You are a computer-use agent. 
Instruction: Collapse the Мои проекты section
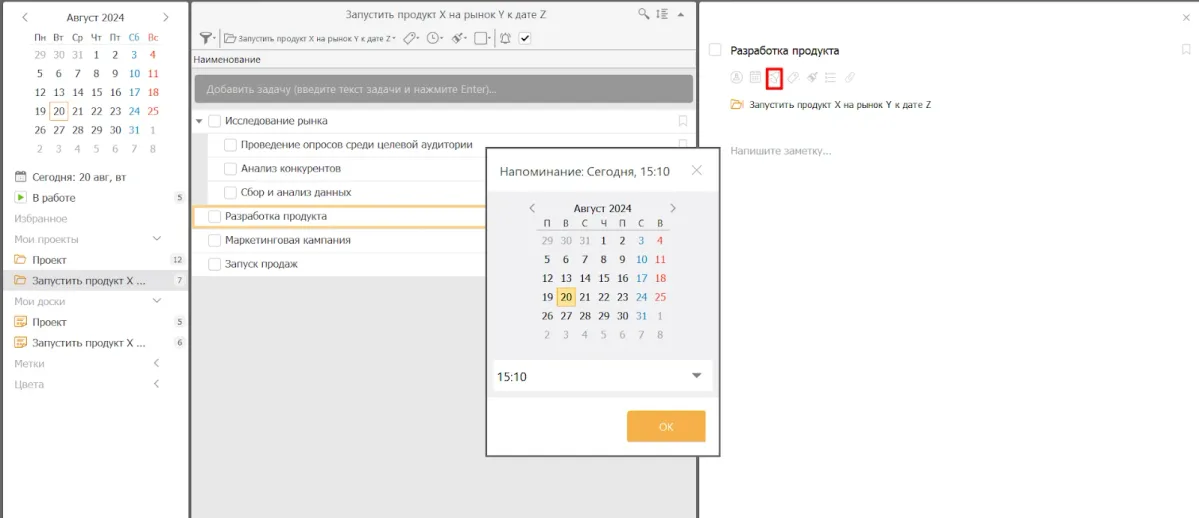[157, 239]
